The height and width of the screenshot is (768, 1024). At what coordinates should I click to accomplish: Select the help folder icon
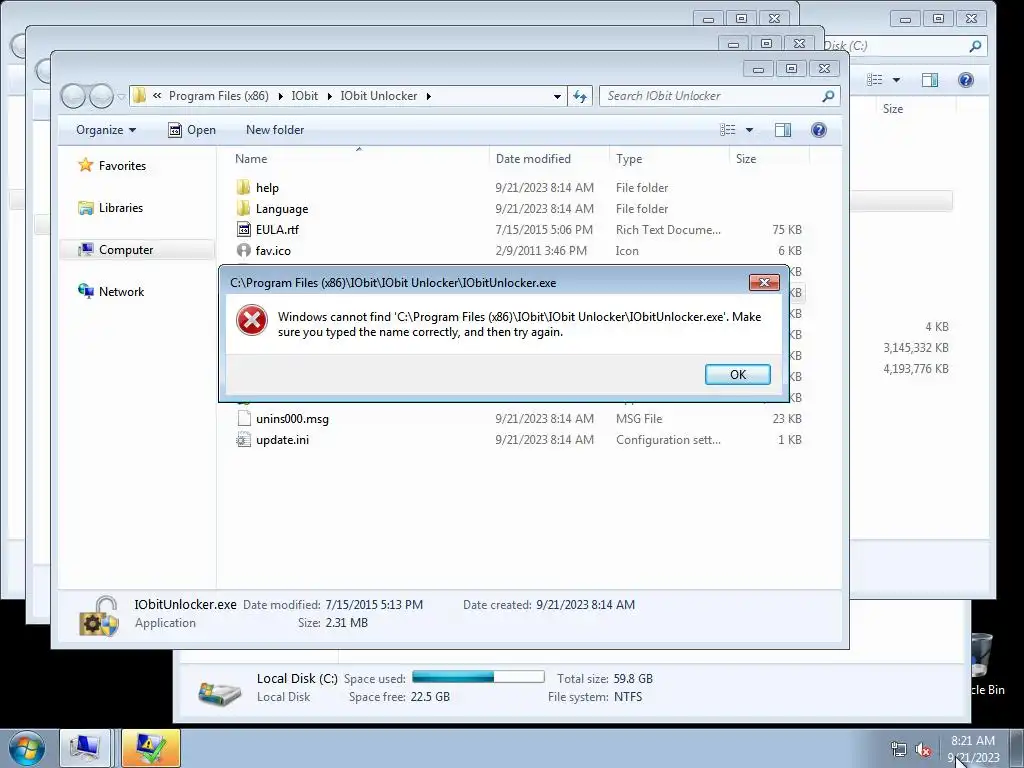pyautogui.click(x=244, y=187)
